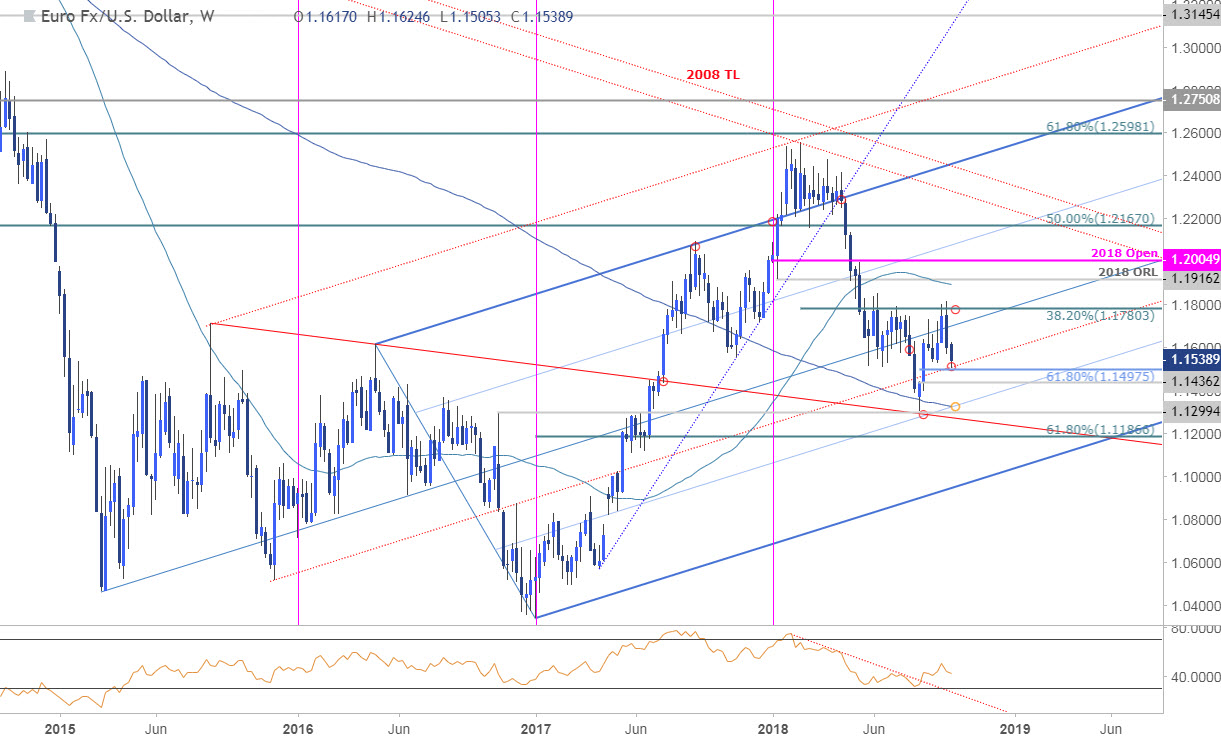Select the 2008 TL trendline label
The width and height of the screenshot is (1221, 737).
coord(712,73)
